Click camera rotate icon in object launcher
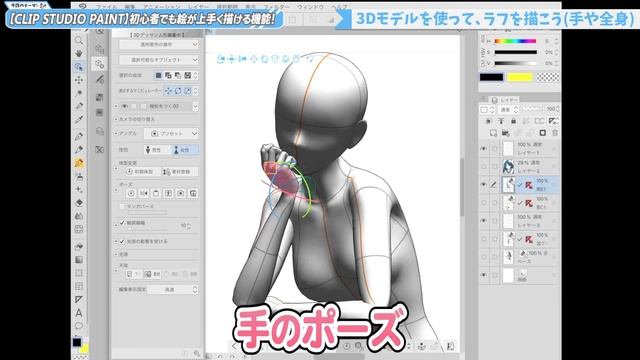Screen dimensions: 640x360 [221, 59]
